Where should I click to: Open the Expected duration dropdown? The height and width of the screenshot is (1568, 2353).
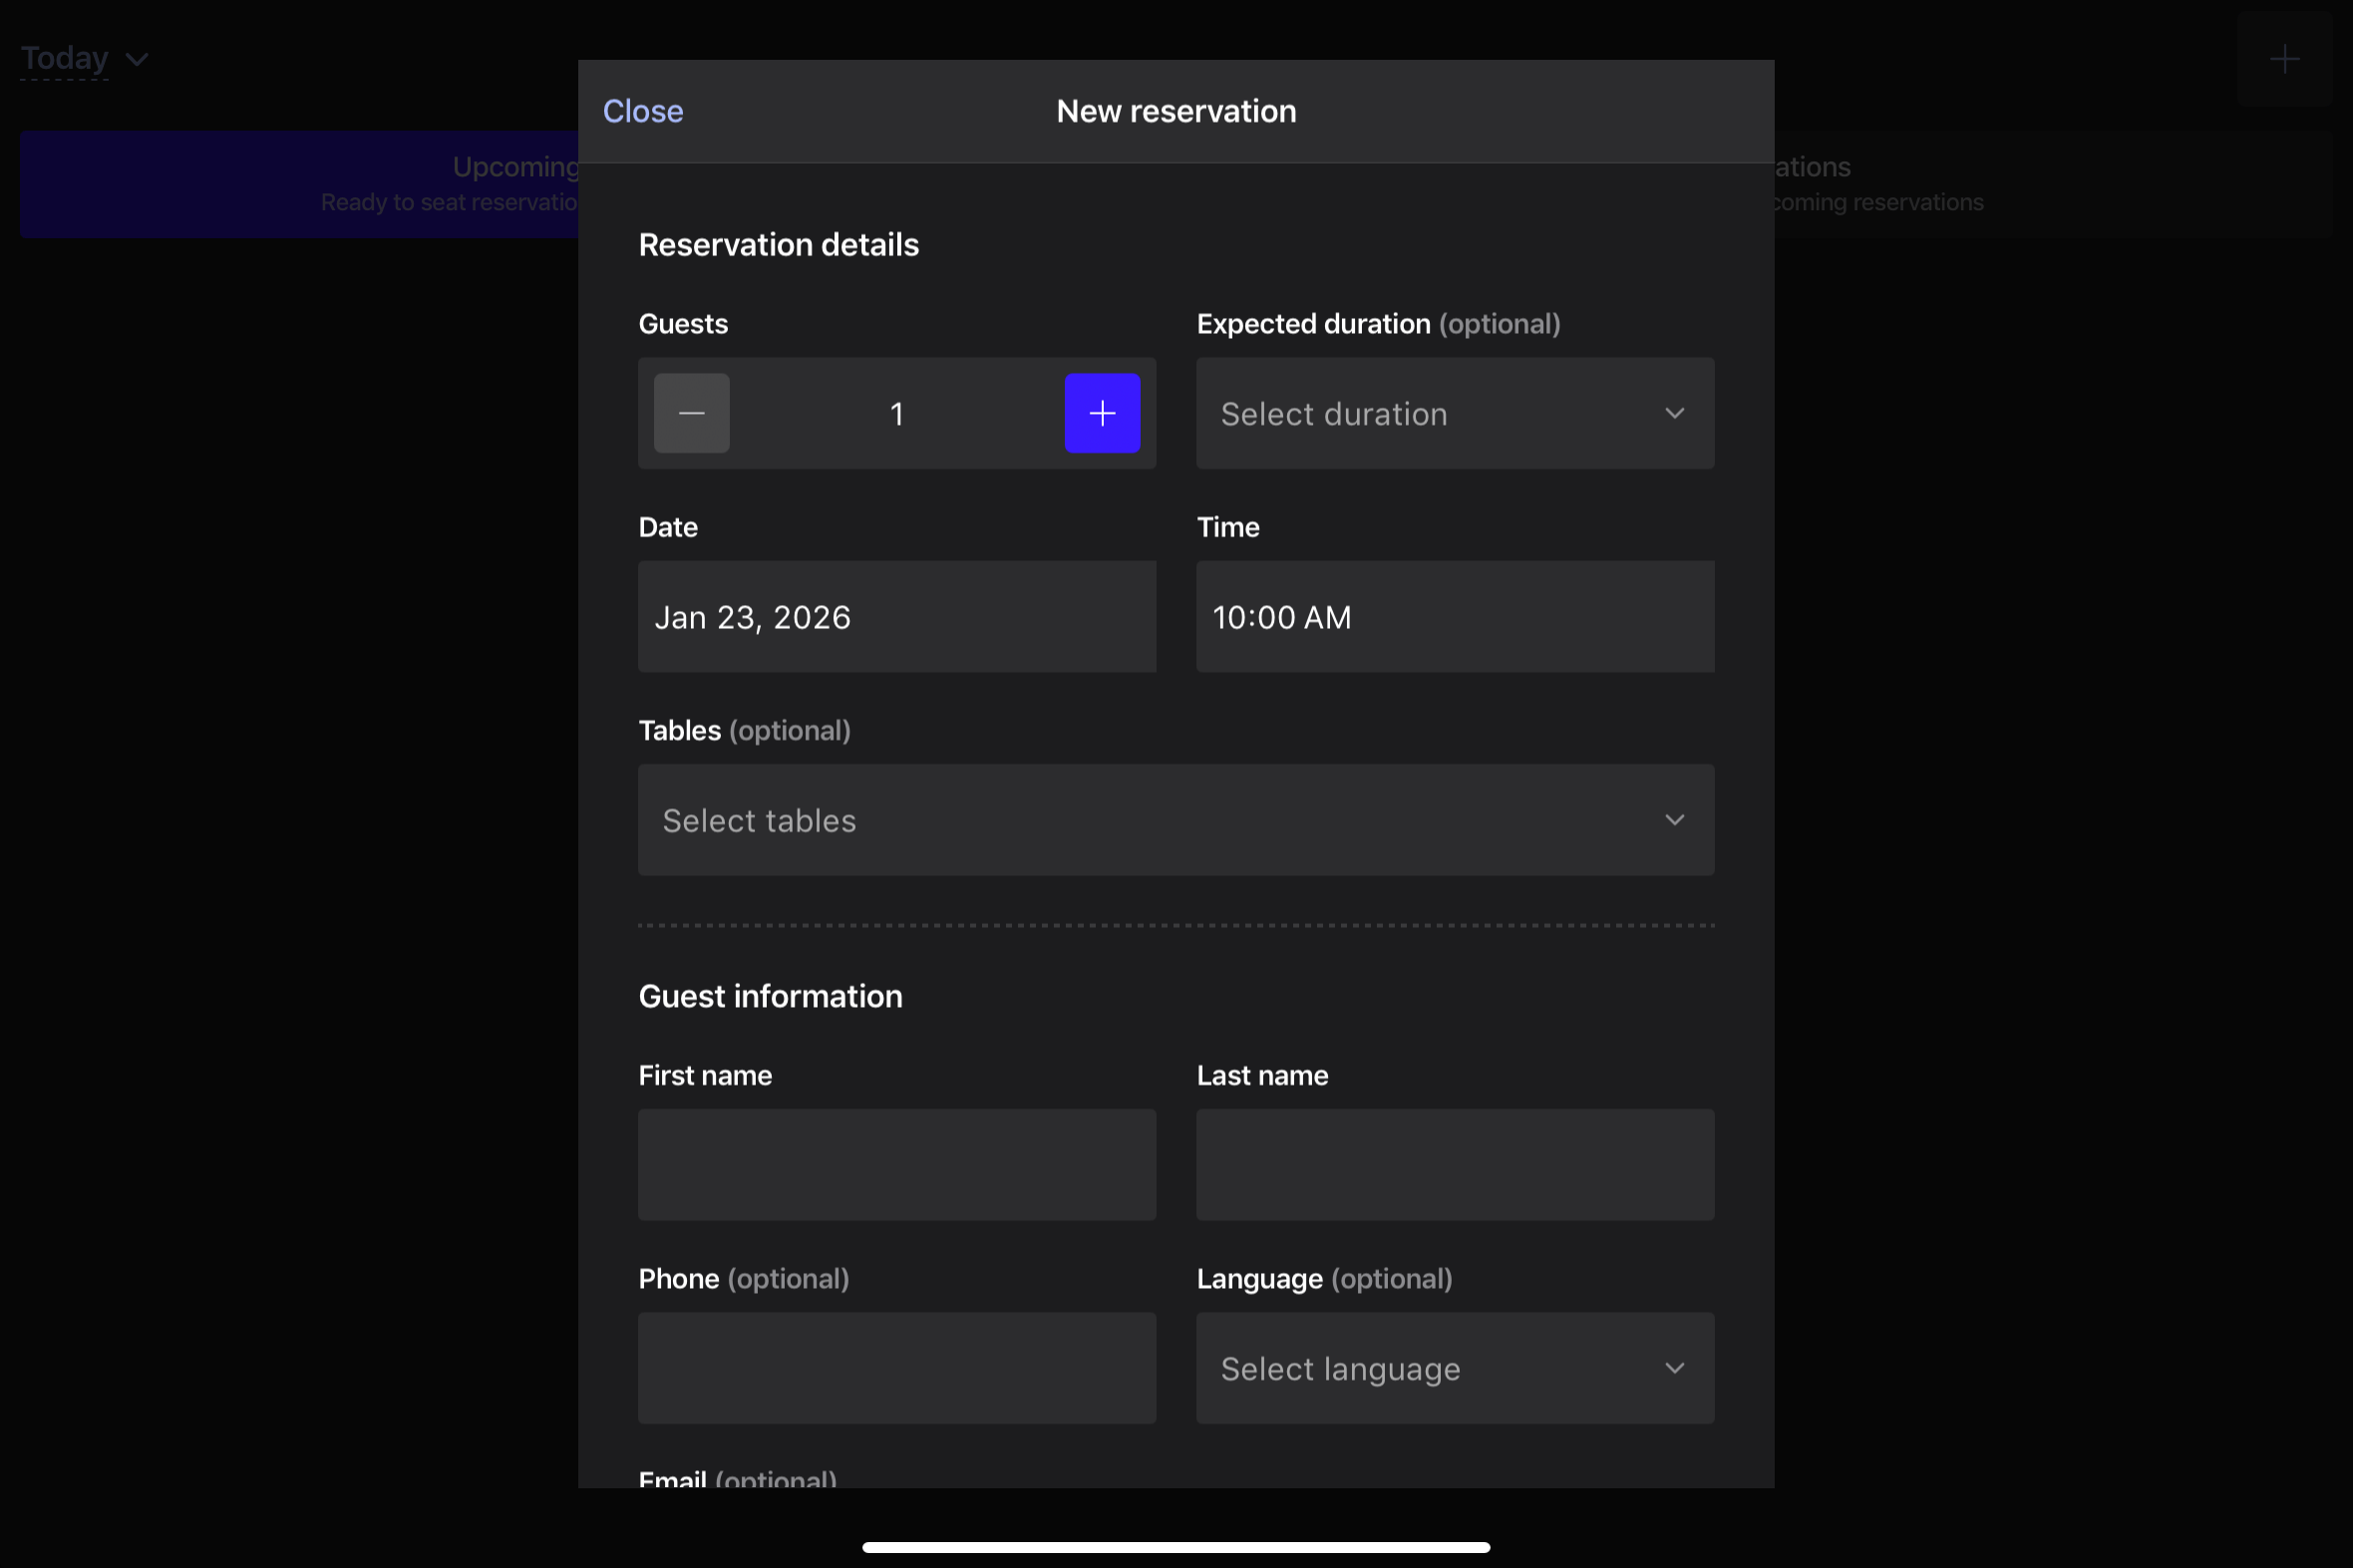pyautogui.click(x=1453, y=412)
